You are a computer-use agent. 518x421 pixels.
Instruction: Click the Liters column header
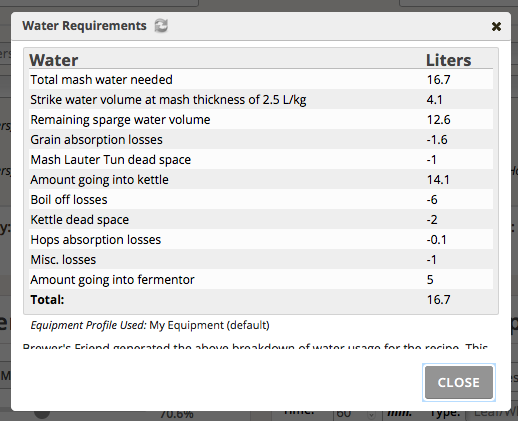coord(449,60)
